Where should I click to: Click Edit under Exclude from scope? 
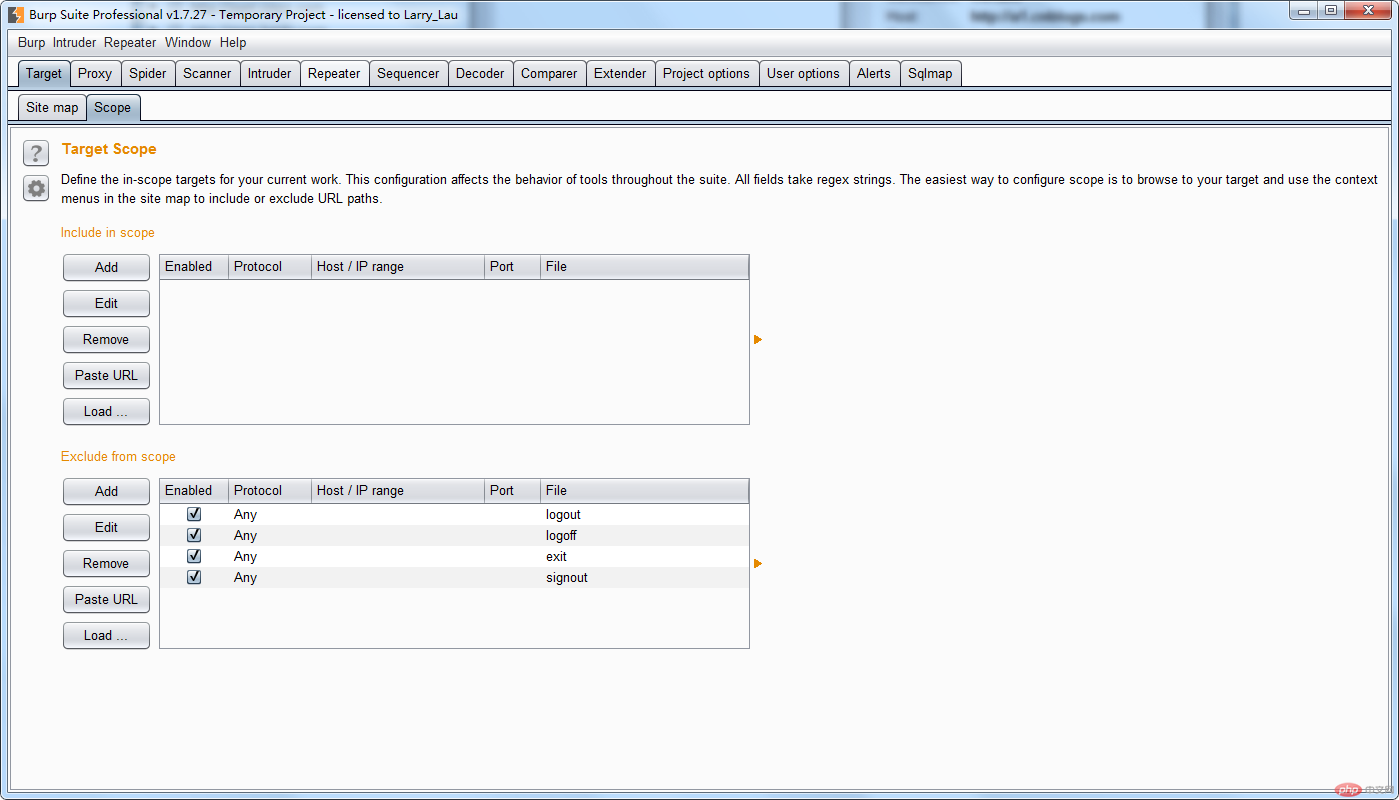point(106,527)
